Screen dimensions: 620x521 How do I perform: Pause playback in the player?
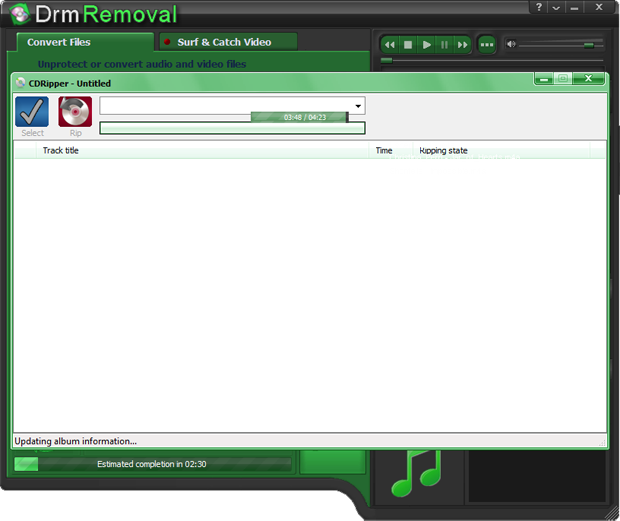pyautogui.click(x=444, y=45)
